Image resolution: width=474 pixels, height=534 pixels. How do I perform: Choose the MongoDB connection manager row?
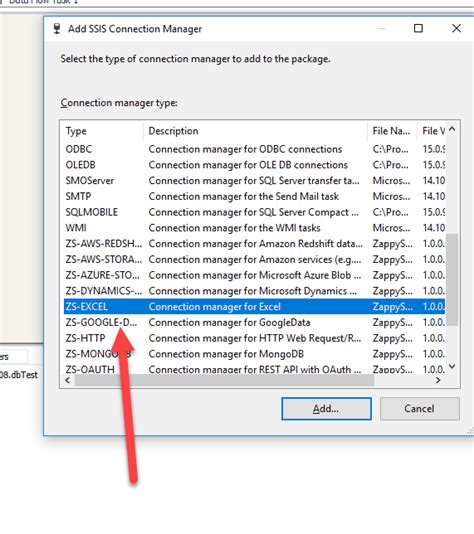click(254, 354)
